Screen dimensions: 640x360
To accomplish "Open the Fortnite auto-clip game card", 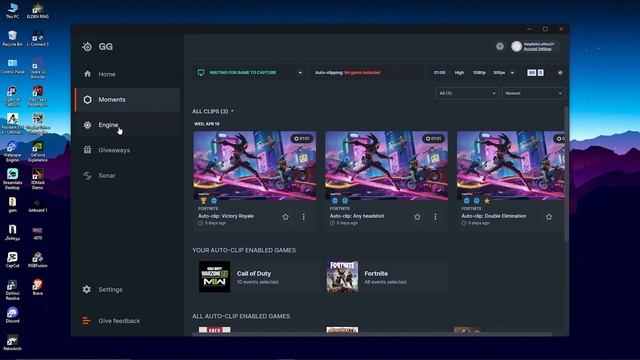I will tap(387, 277).
